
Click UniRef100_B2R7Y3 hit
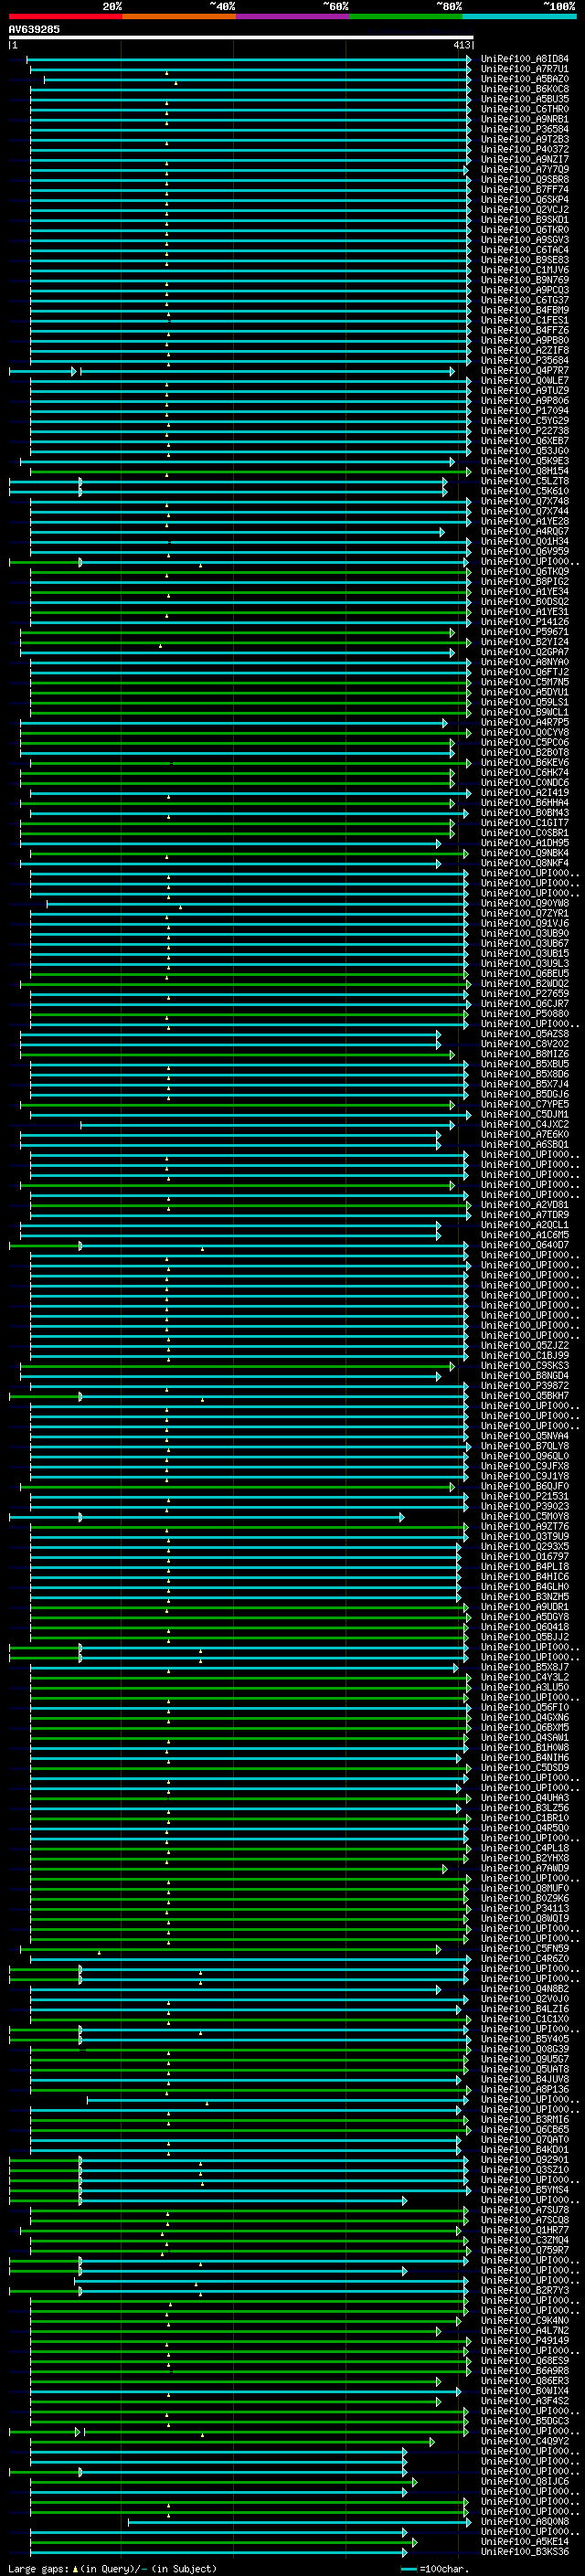pyautogui.click(x=524, y=2290)
